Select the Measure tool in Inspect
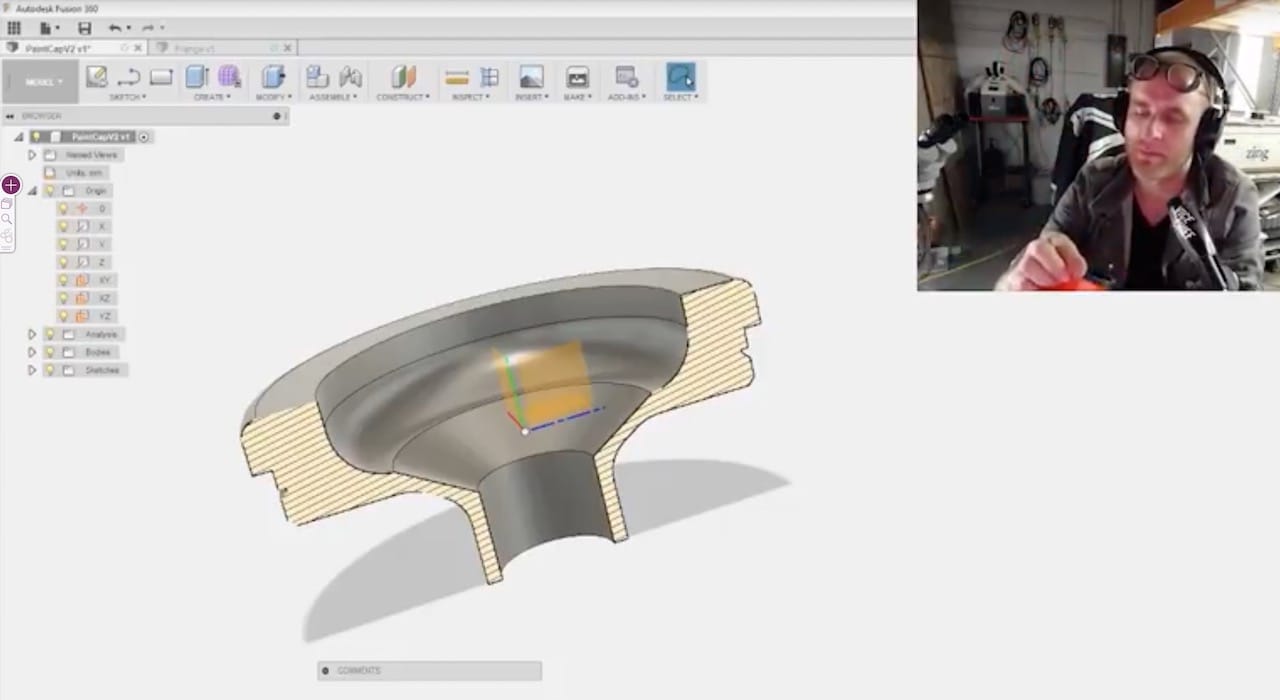The image size is (1280, 700). (x=456, y=77)
